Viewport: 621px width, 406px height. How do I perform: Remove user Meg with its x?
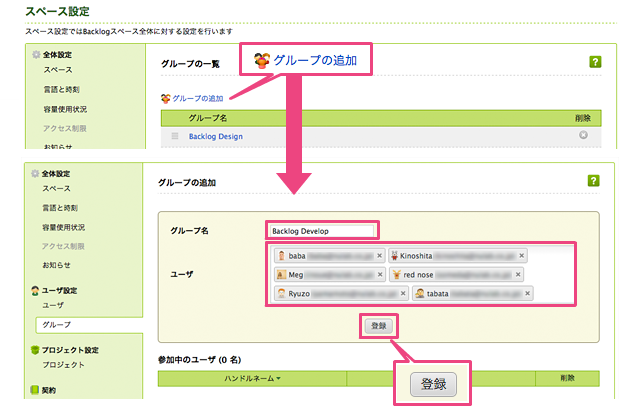pyautogui.click(x=380, y=274)
